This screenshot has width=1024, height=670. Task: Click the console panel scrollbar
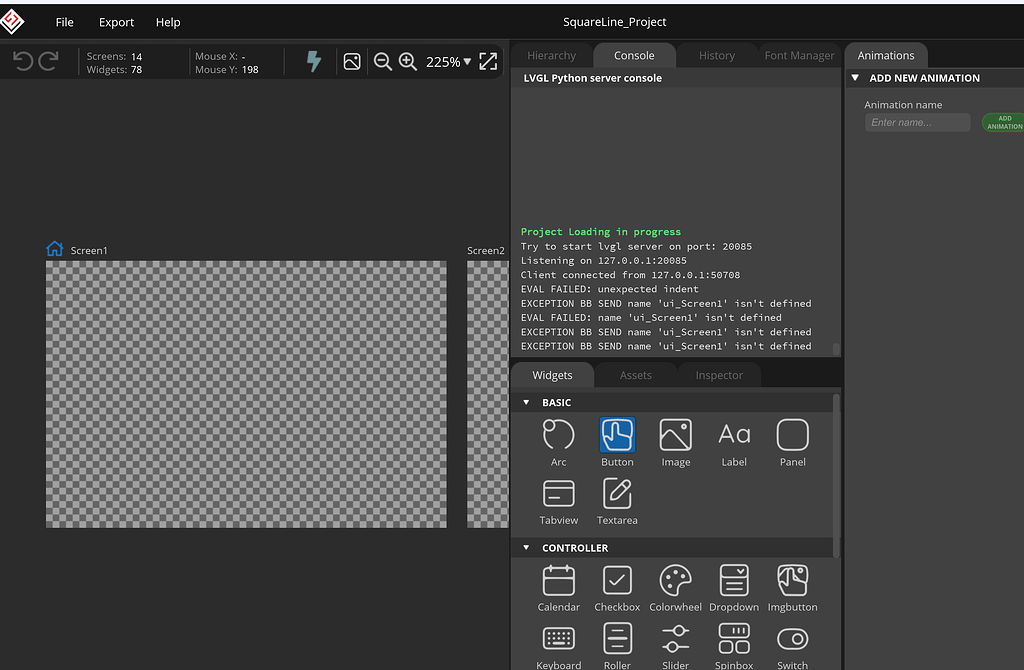click(x=836, y=349)
